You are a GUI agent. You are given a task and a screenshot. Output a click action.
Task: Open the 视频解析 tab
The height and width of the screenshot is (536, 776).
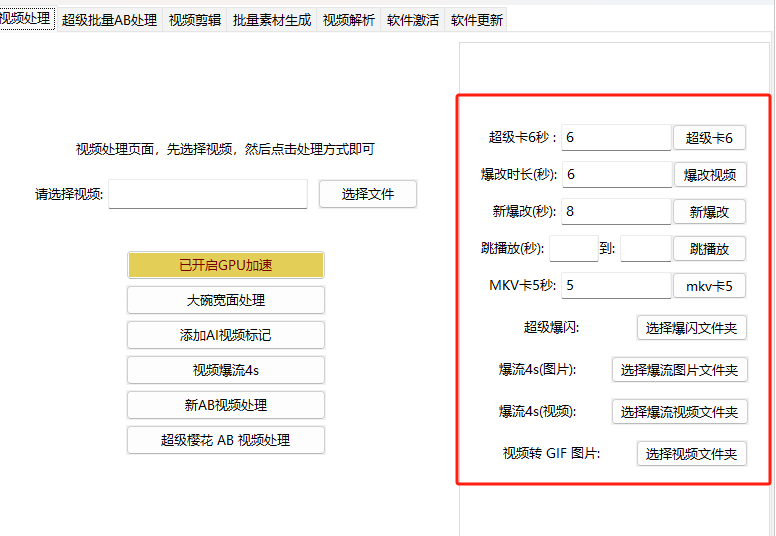point(348,20)
